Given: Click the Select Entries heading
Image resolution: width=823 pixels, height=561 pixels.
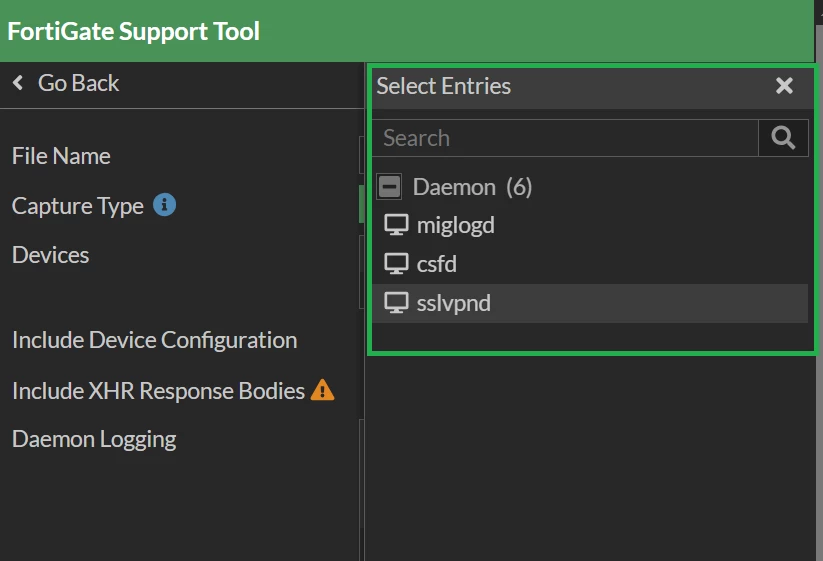Looking at the screenshot, I should point(444,86).
